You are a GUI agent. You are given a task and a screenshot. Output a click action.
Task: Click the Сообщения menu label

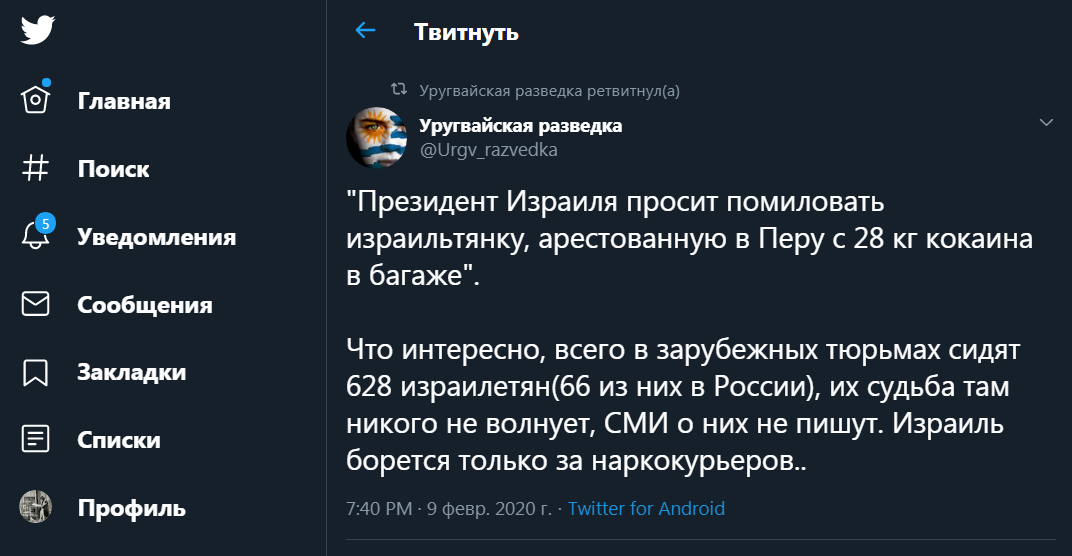pyautogui.click(x=145, y=305)
